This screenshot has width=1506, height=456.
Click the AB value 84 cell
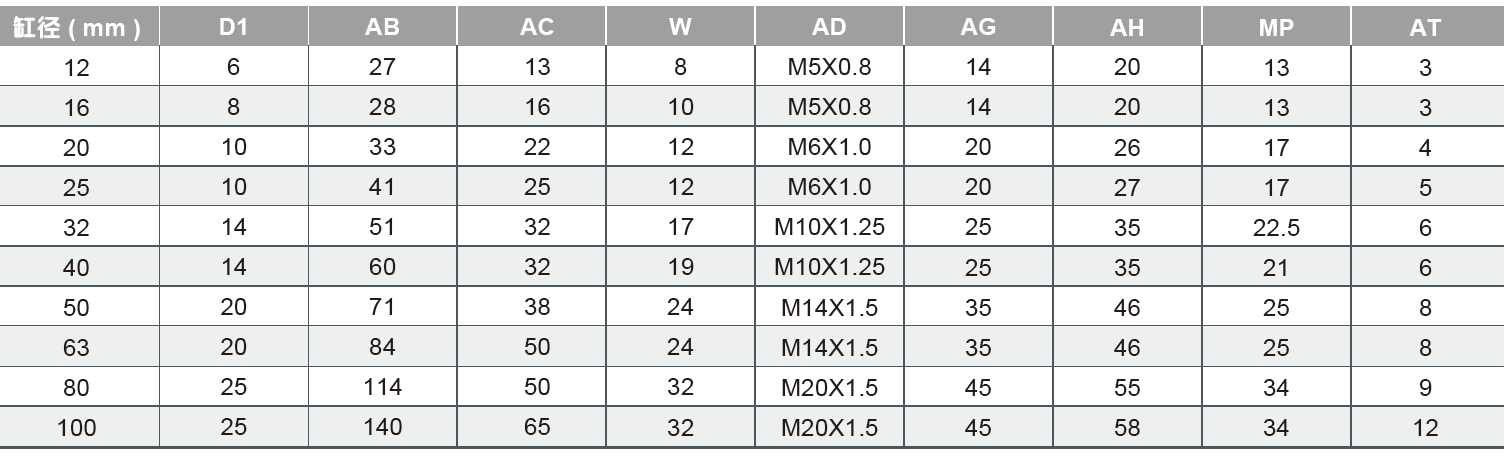point(382,348)
